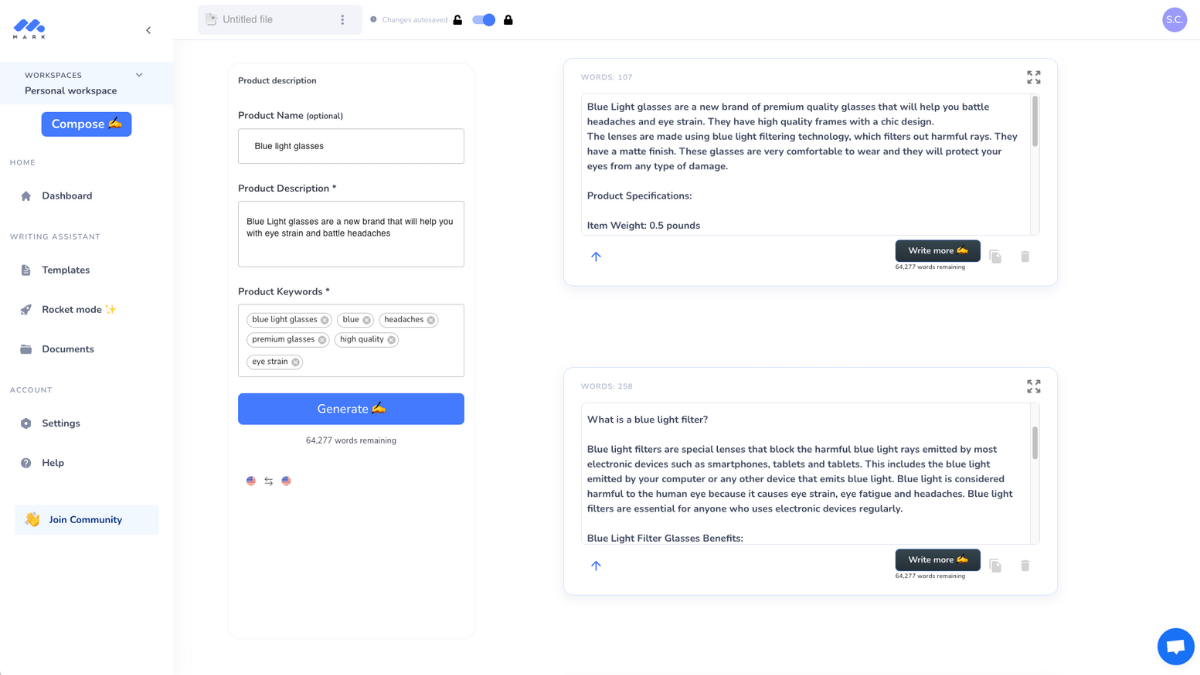Click the Rocket mode rocket icon
The image size is (1200, 675).
pos(26,310)
